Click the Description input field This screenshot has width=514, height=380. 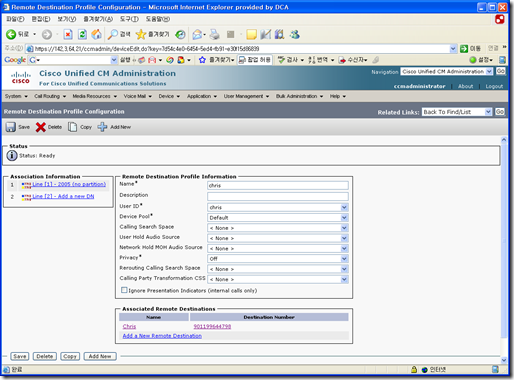click(278, 196)
